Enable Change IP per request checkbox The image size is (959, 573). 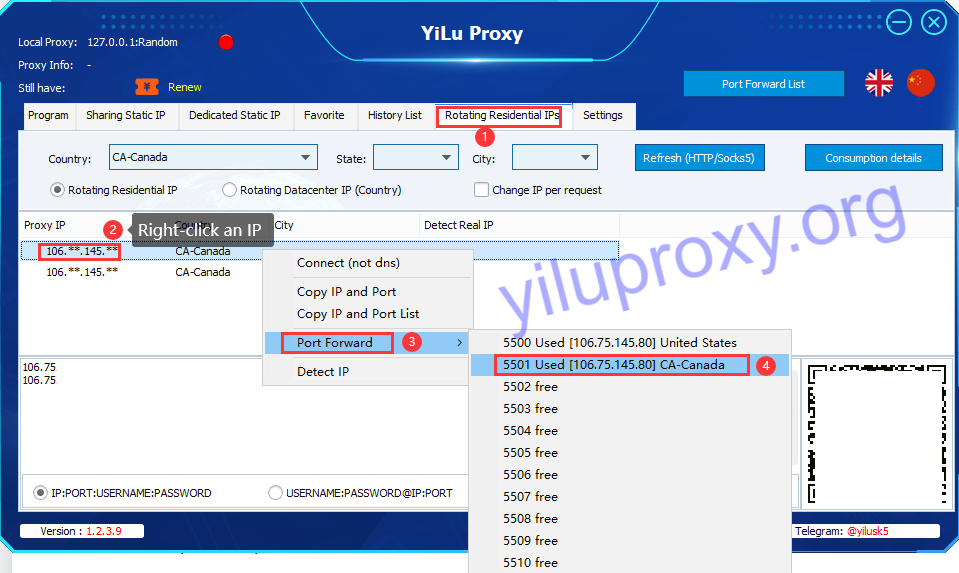pyautogui.click(x=481, y=190)
